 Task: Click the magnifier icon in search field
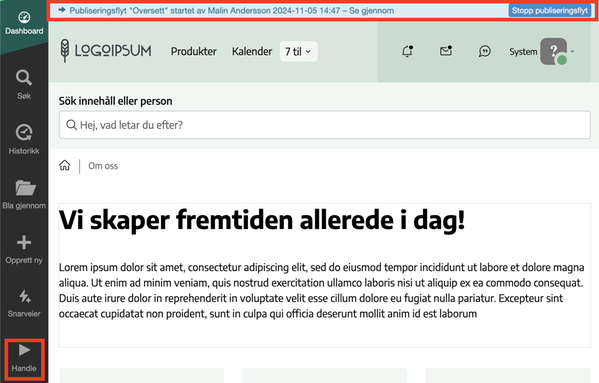pyautogui.click(x=71, y=125)
